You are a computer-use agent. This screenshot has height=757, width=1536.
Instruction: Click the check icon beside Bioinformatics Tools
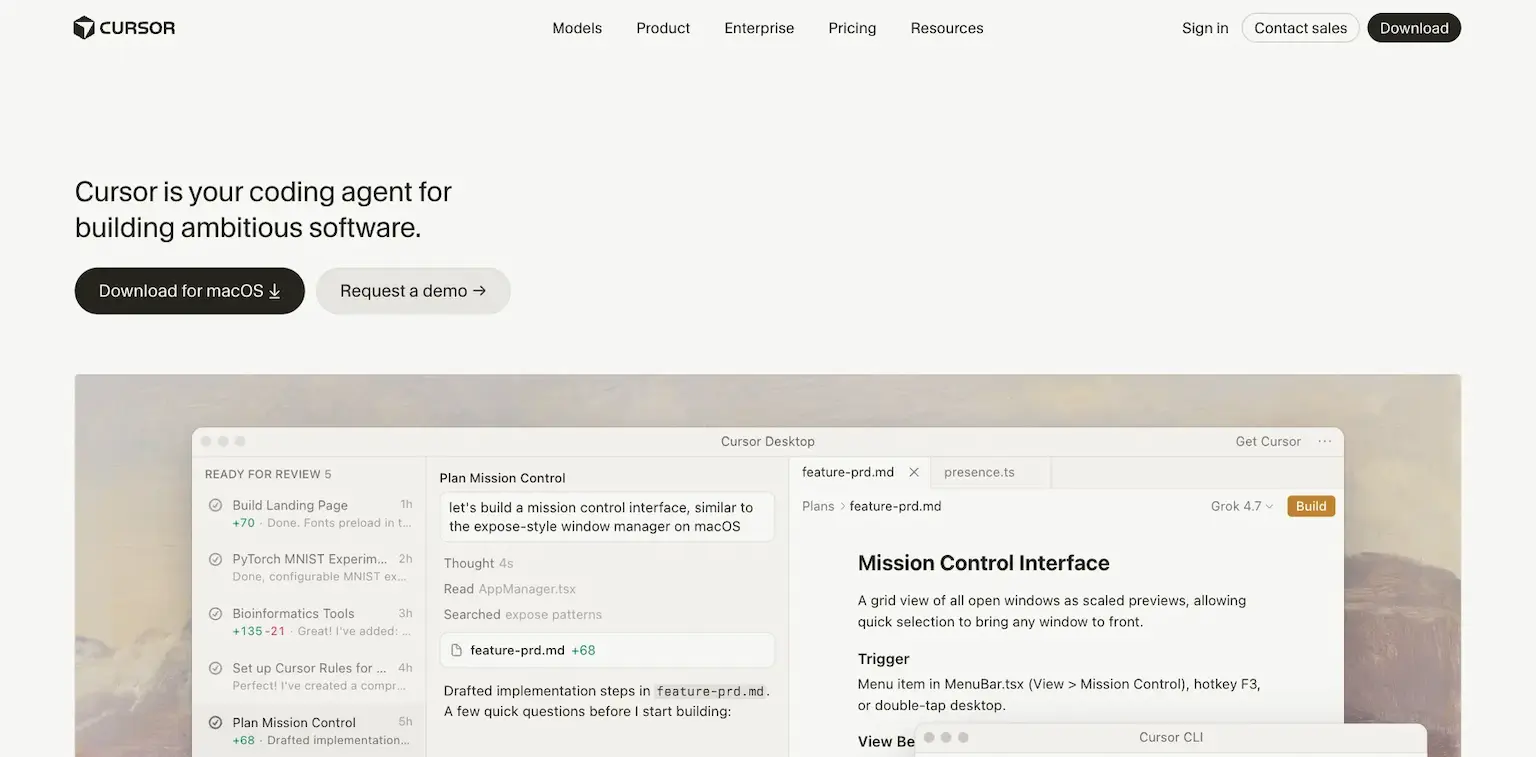[x=215, y=613]
